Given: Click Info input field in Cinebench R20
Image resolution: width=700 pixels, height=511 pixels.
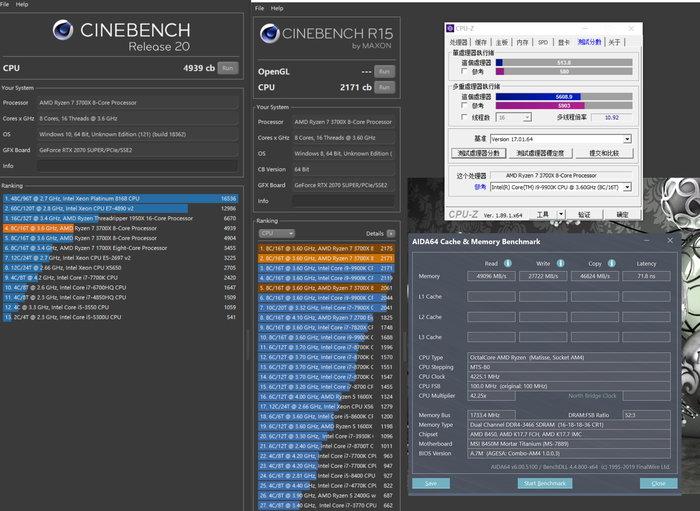Looking at the screenshot, I should tap(137, 166).
